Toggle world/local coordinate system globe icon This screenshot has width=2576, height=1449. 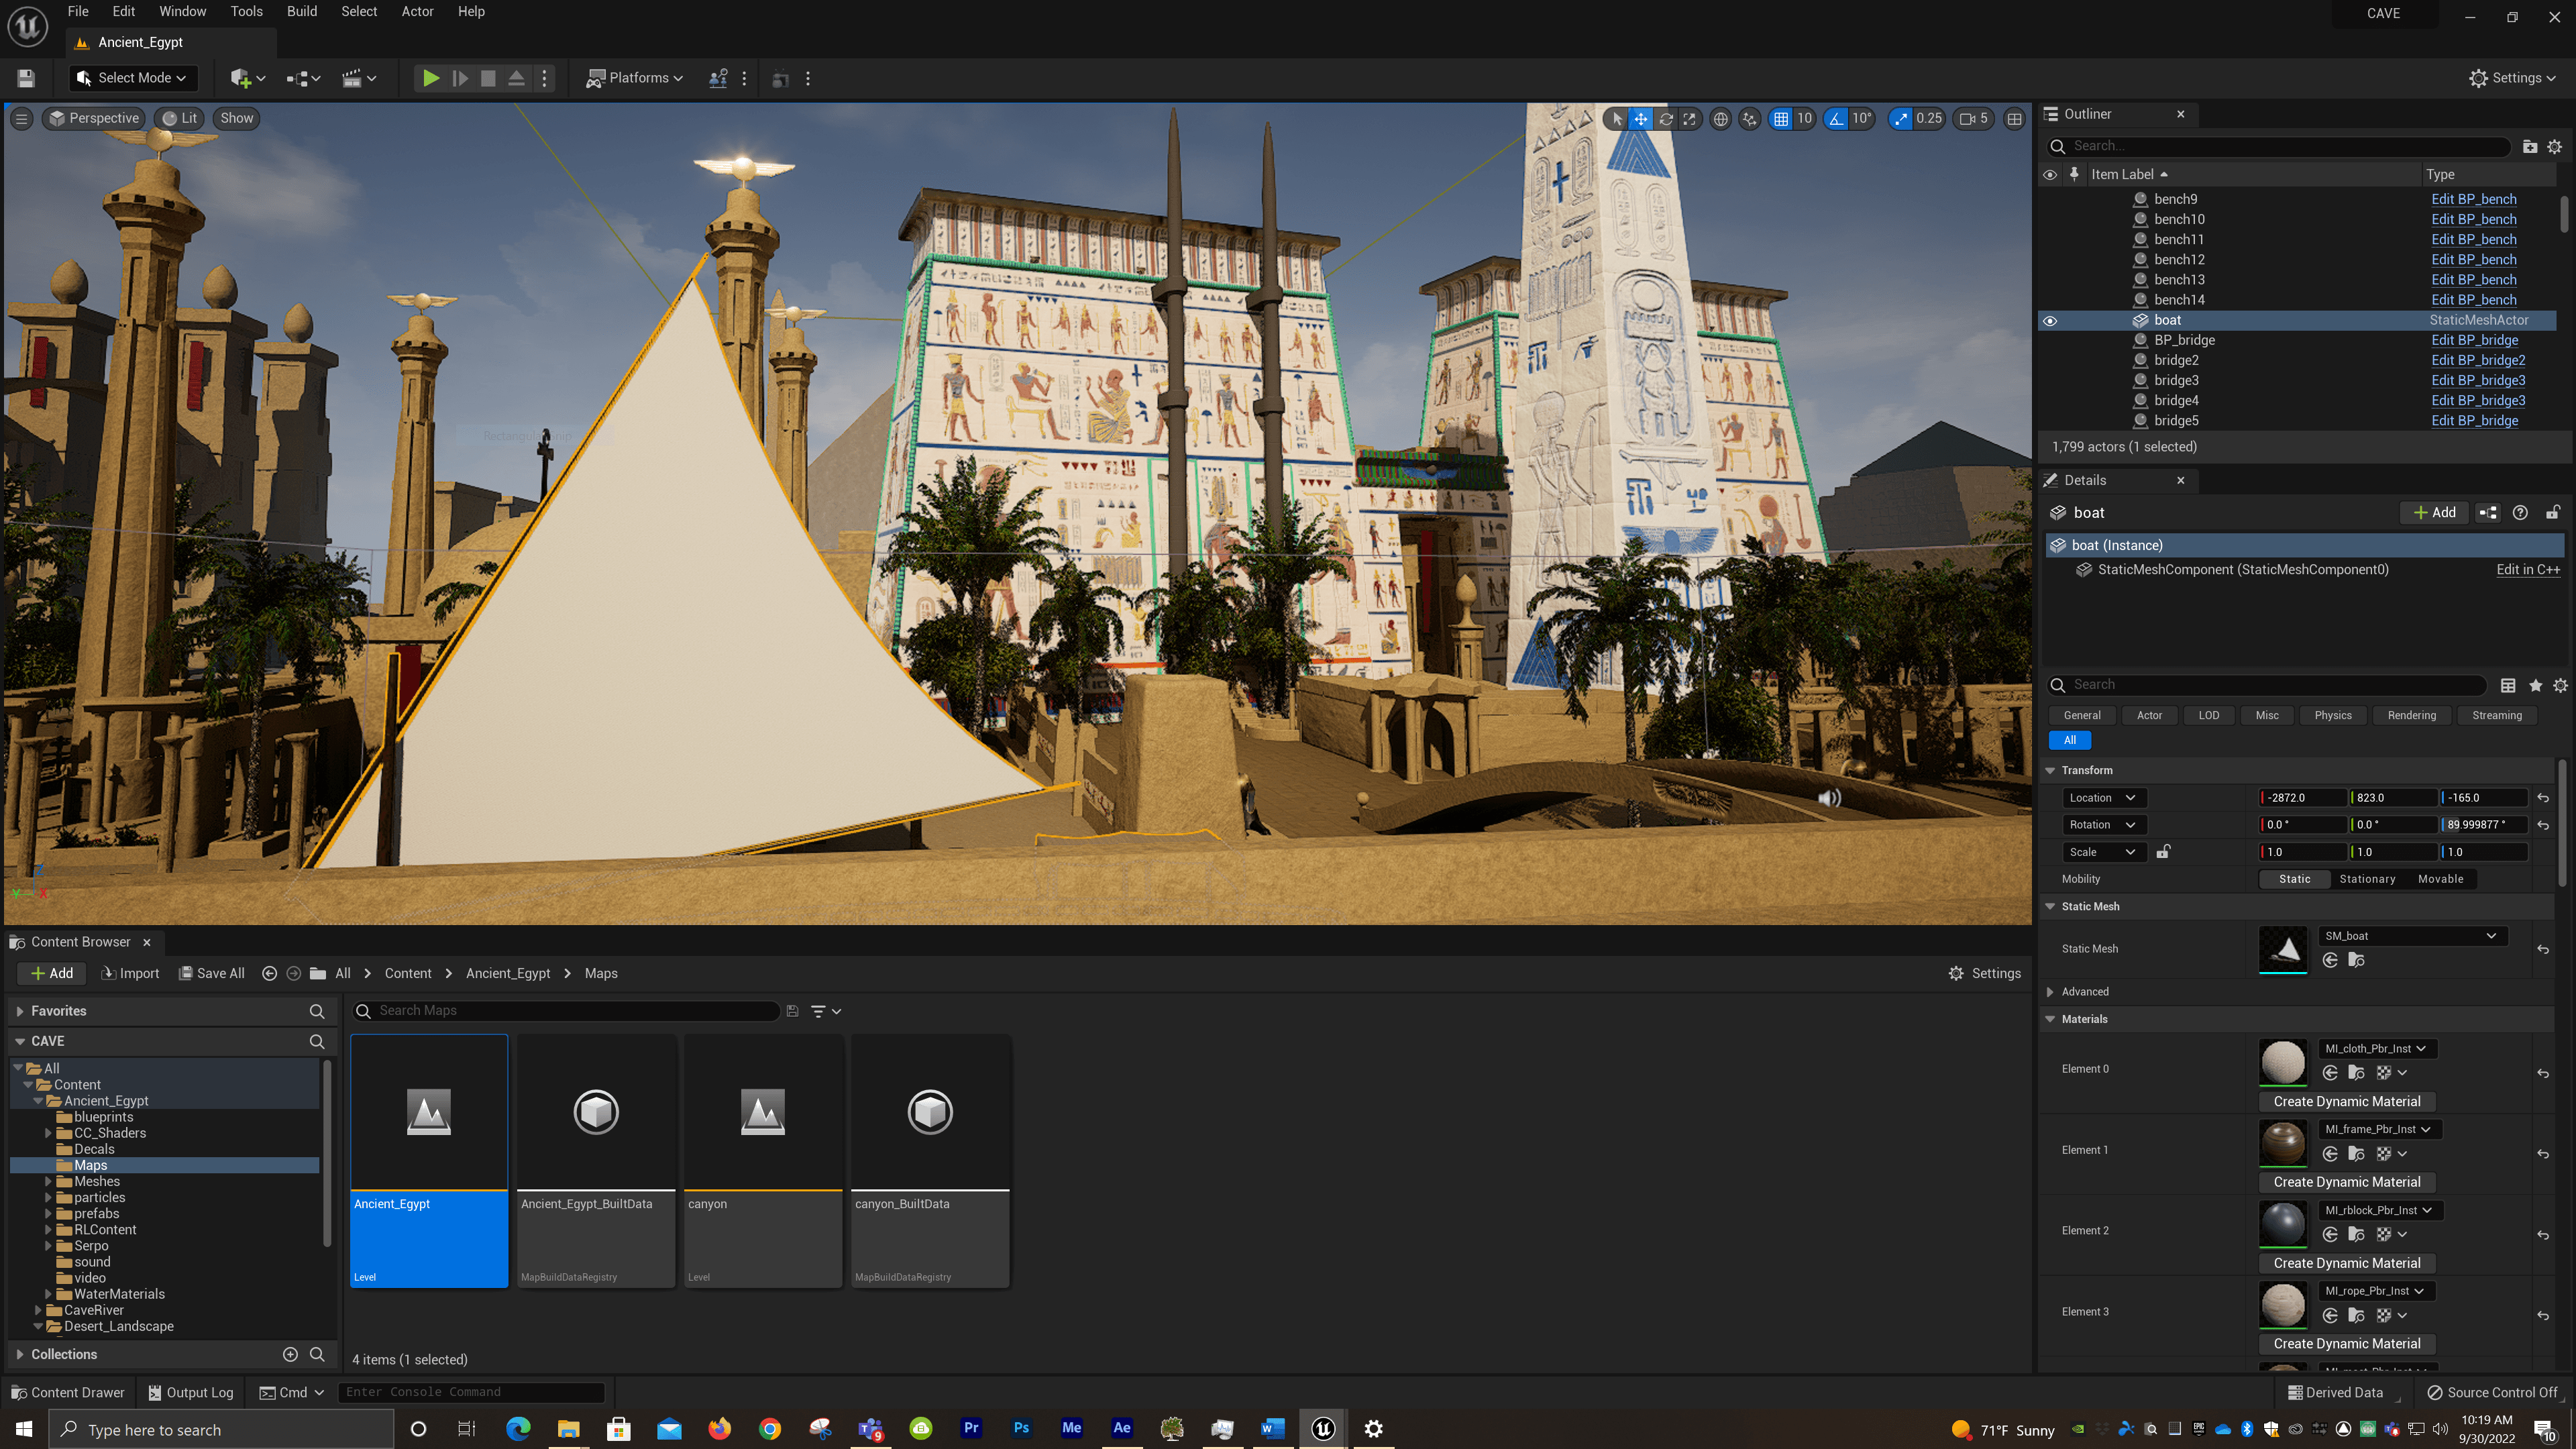click(x=1720, y=119)
